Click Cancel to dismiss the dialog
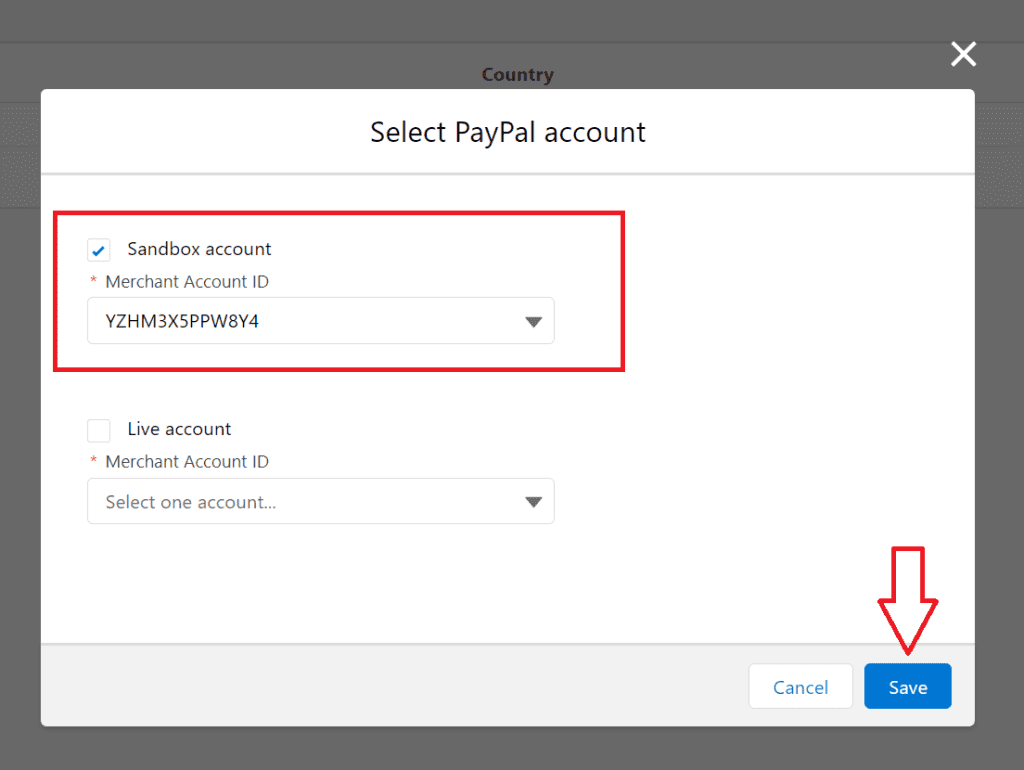Screen dimensions: 1024x770 click(800, 687)
